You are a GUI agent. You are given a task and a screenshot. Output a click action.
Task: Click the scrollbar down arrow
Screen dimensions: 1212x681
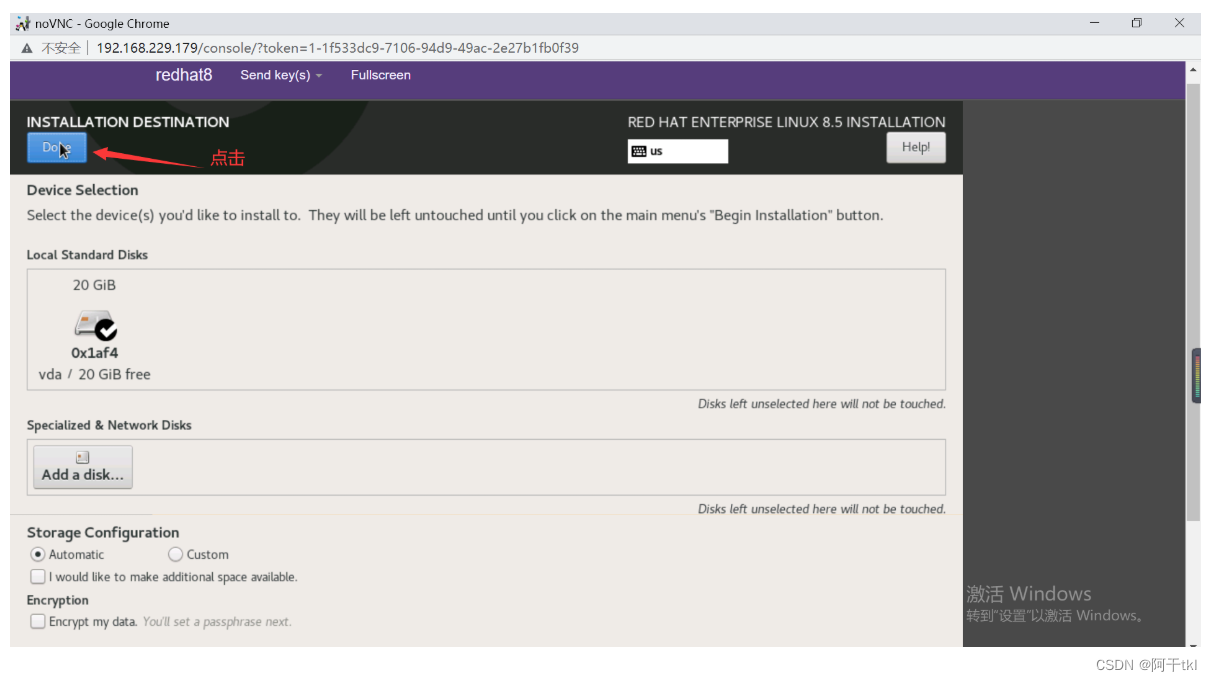[1192, 644]
